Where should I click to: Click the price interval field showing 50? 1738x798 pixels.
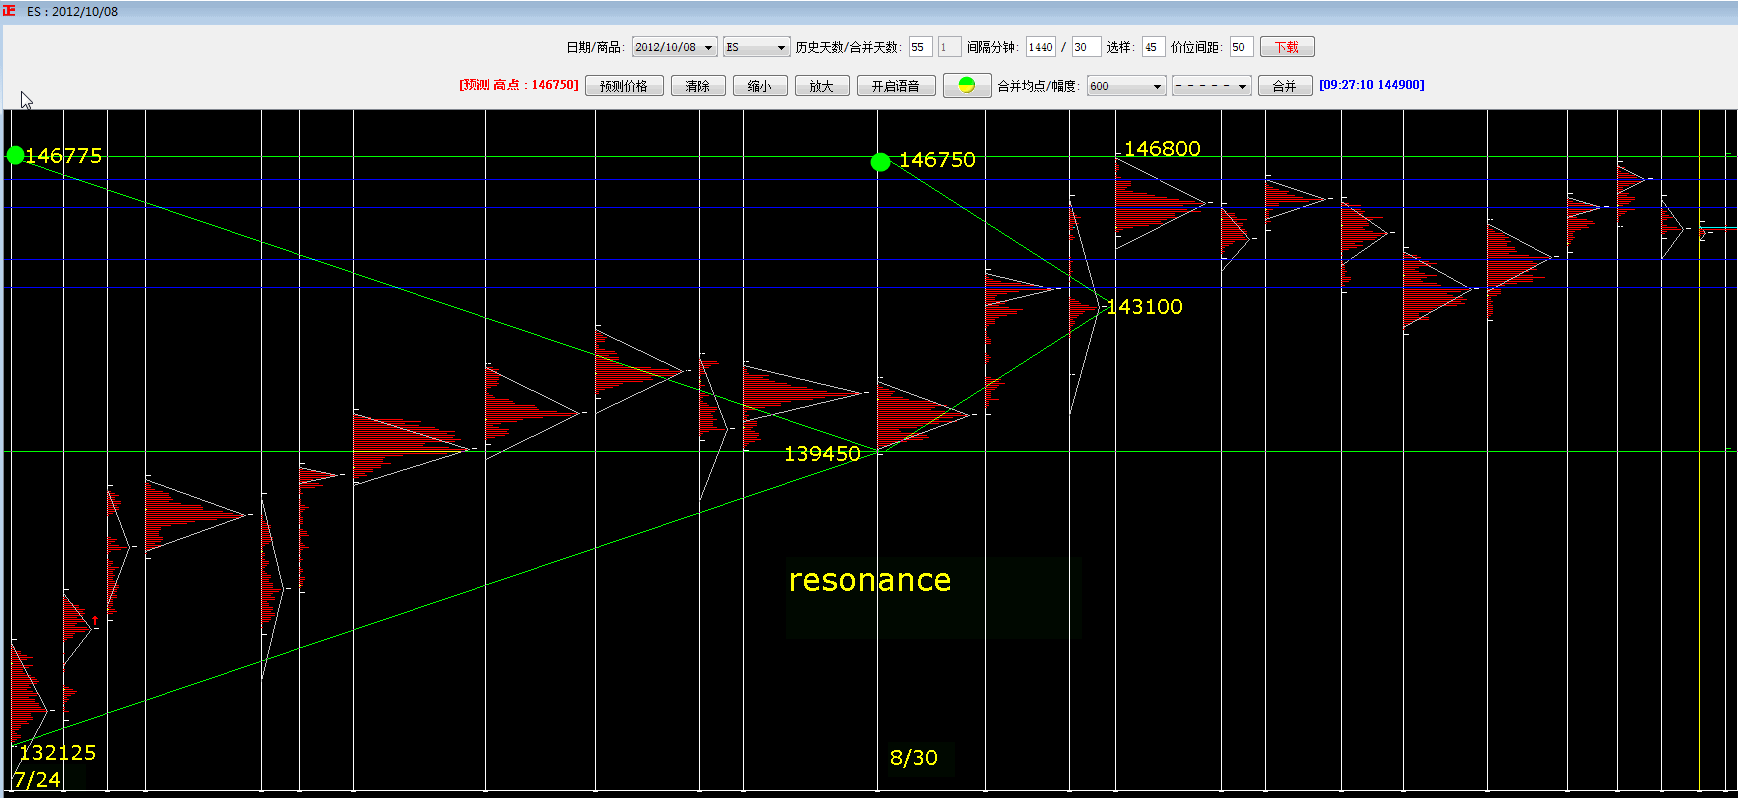click(x=1241, y=47)
